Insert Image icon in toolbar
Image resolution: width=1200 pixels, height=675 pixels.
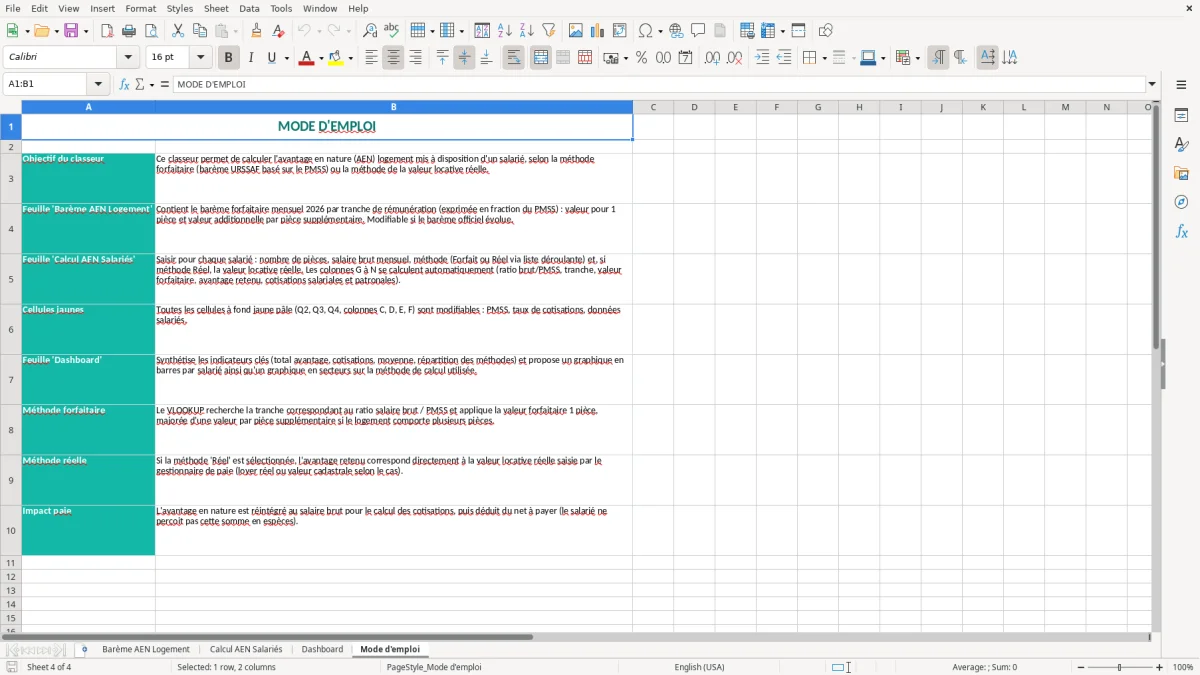click(x=576, y=31)
